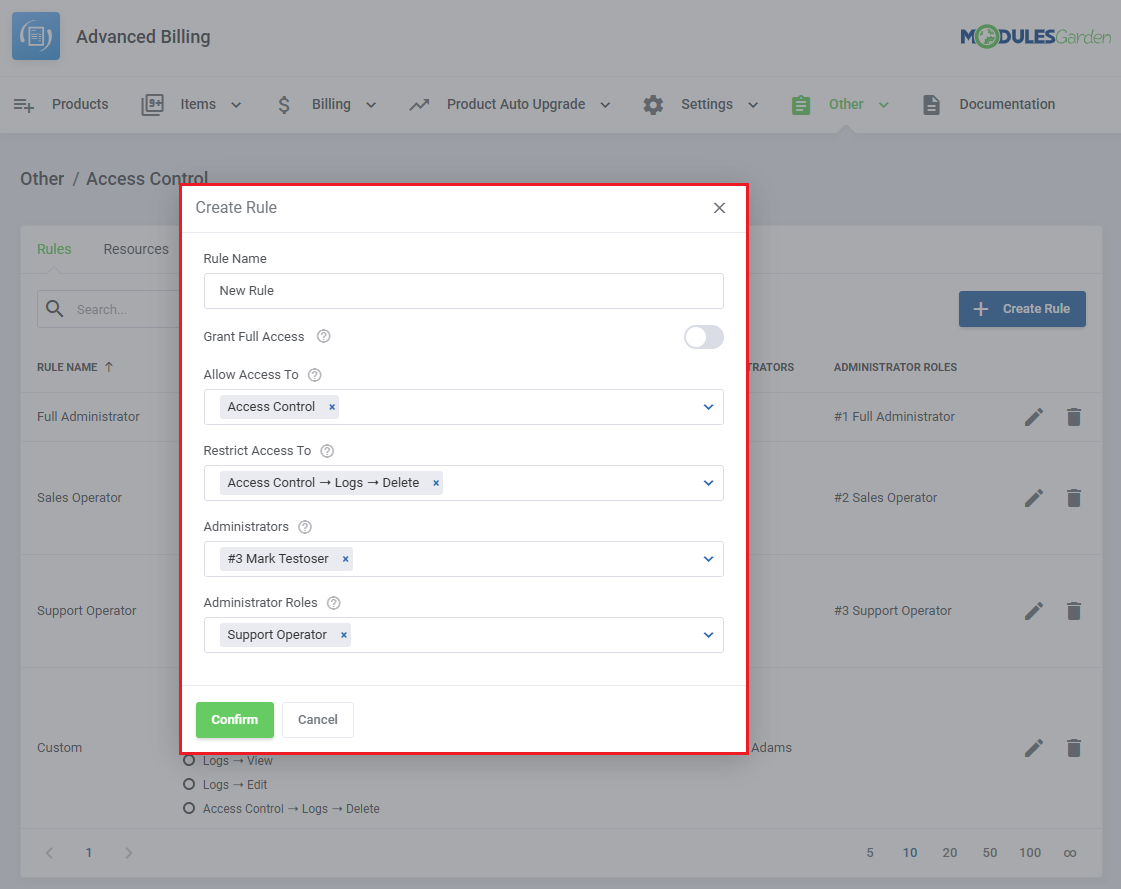Click the Allow Access To help icon
The width and height of the screenshot is (1121, 889).
tap(315, 375)
